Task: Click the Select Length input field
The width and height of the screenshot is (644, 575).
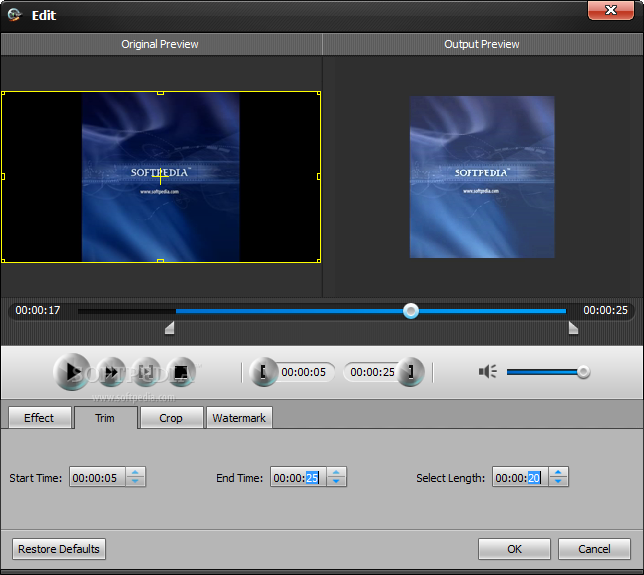Action: pyautogui.click(x=520, y=477)
